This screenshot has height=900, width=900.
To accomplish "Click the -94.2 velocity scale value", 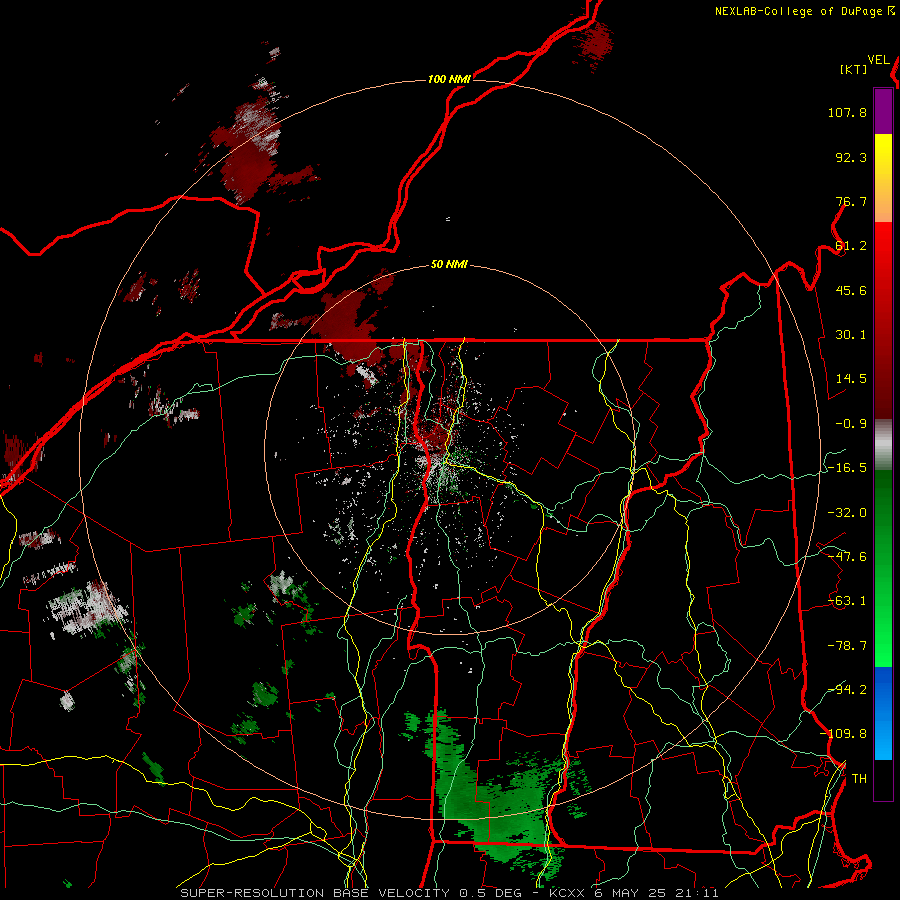I will (x=847, y=690).
